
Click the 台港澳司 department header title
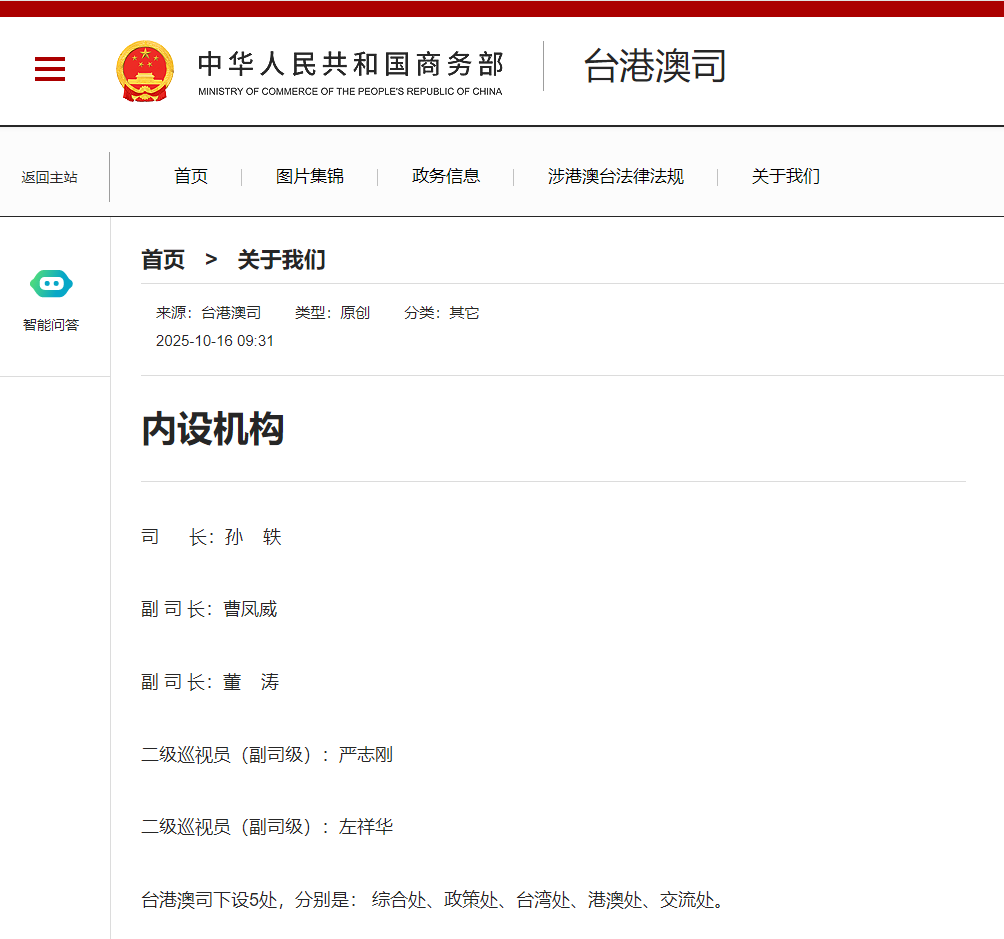(654, 66)
